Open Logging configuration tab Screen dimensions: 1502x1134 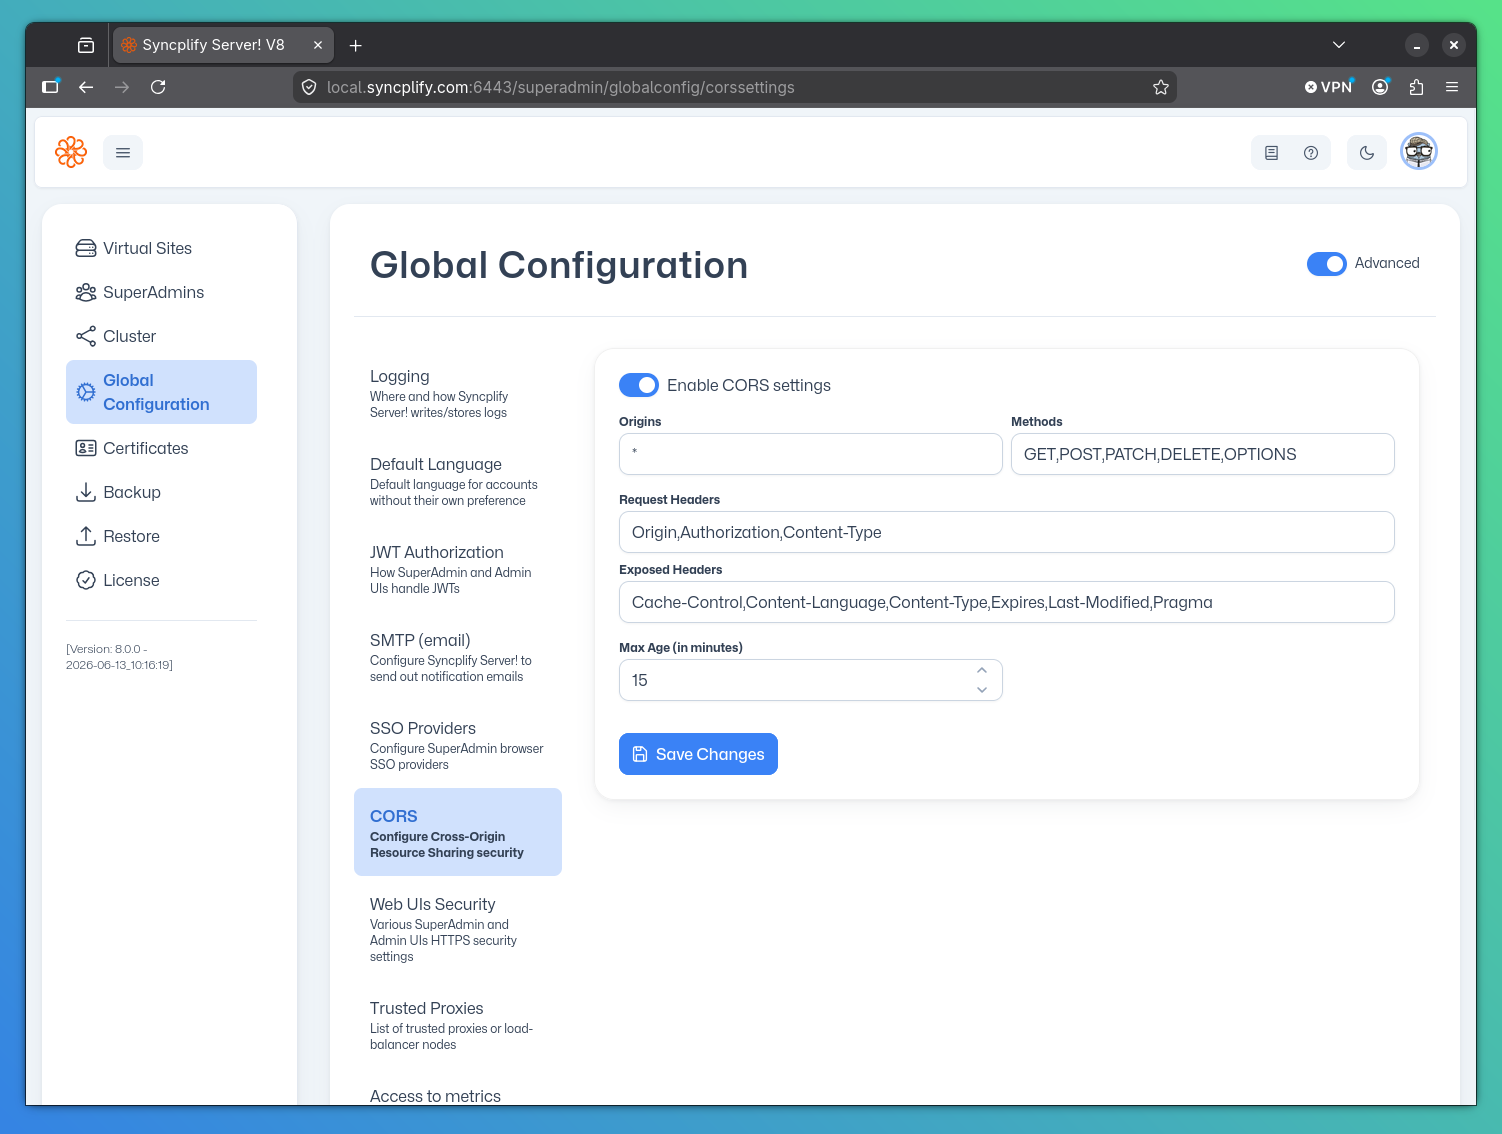pyautogui.click(x=458, y=392)
